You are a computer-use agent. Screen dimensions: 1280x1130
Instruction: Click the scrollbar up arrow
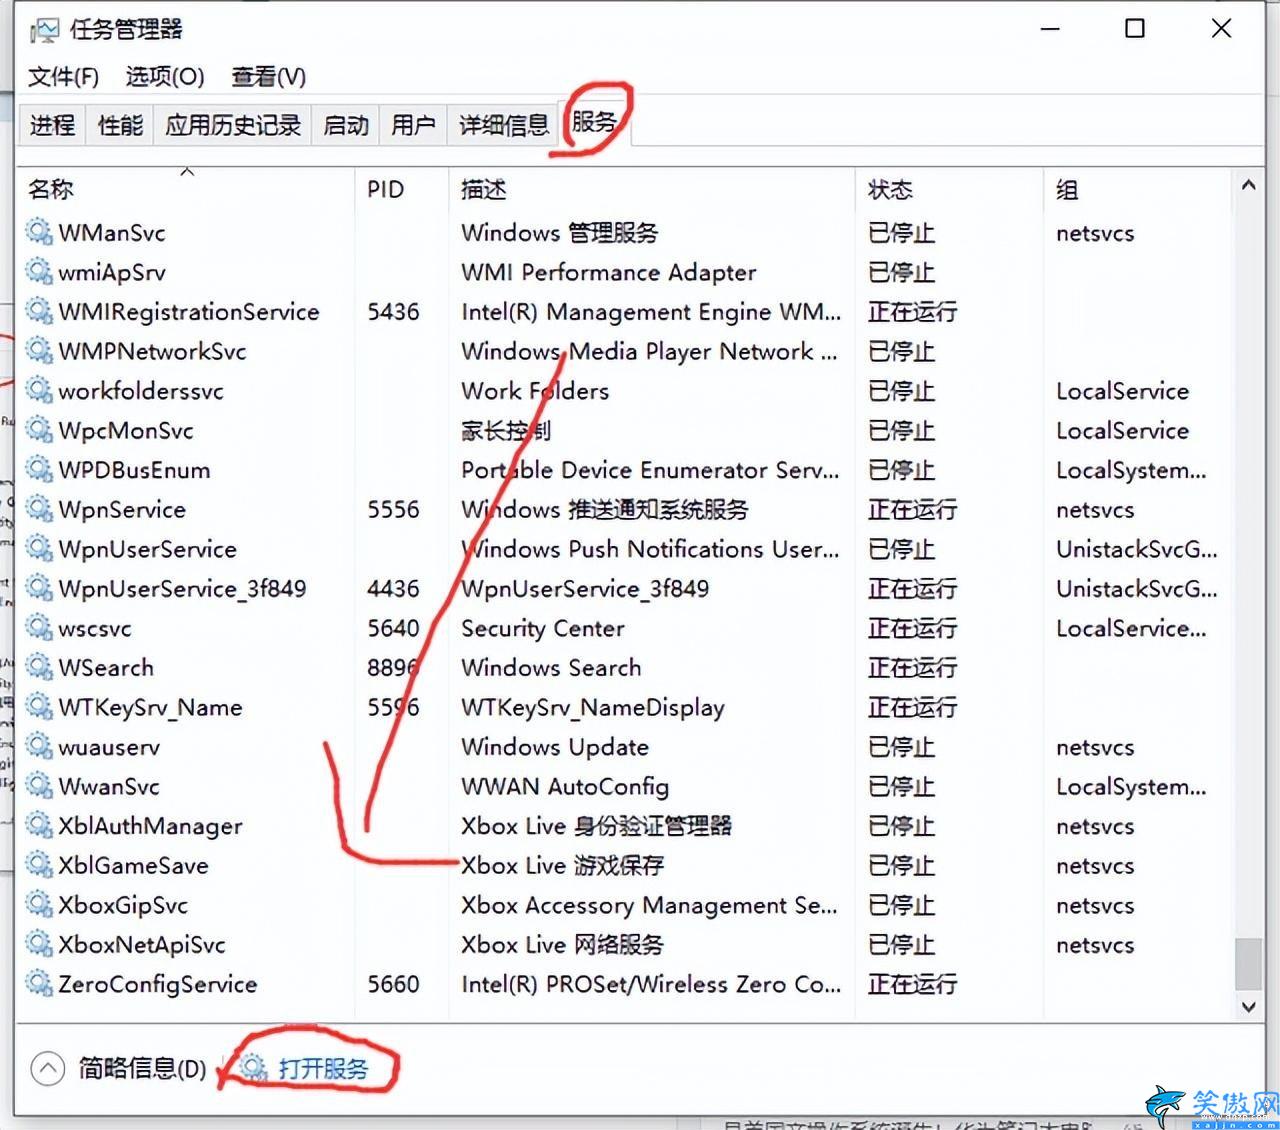pos(1248,185)
